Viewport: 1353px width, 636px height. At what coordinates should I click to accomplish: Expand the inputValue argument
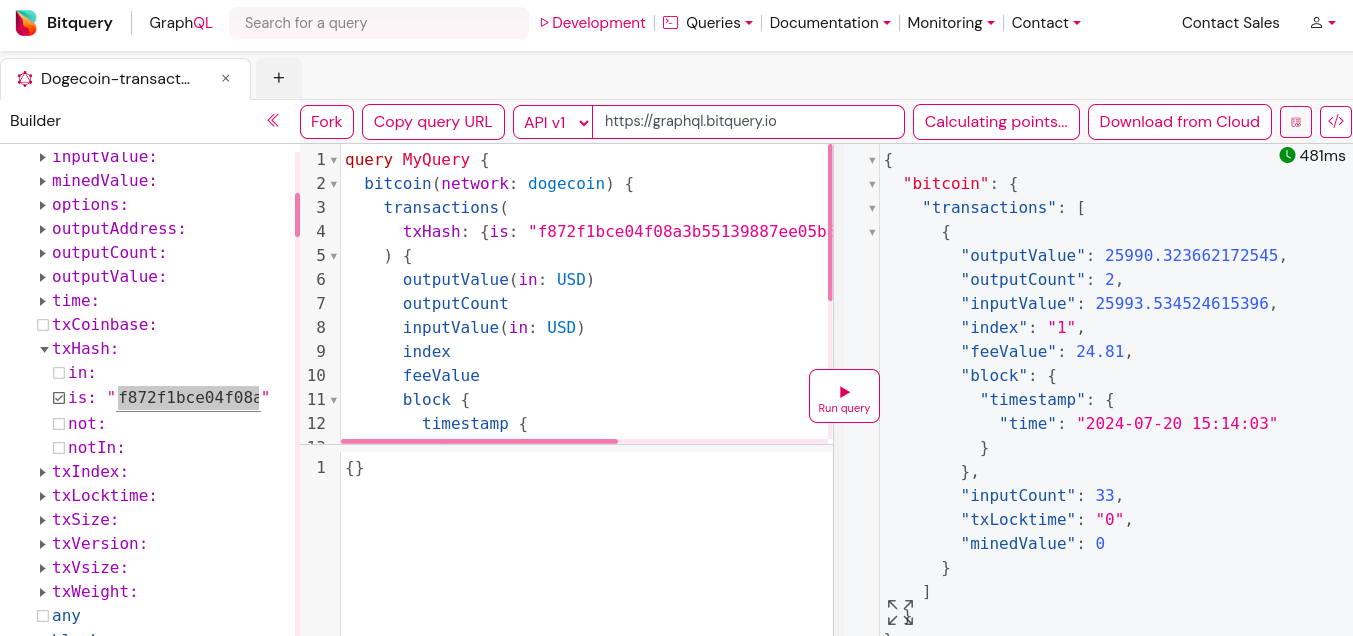(x=43, y=157)
